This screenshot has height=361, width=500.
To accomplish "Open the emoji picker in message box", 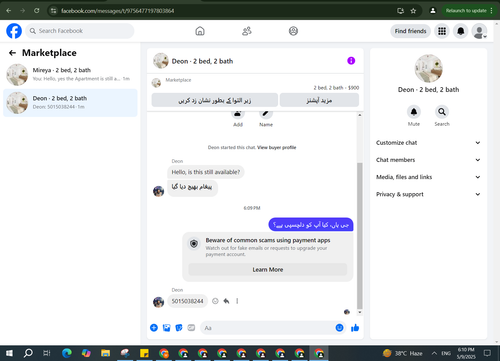I will [x=339, y=328].
